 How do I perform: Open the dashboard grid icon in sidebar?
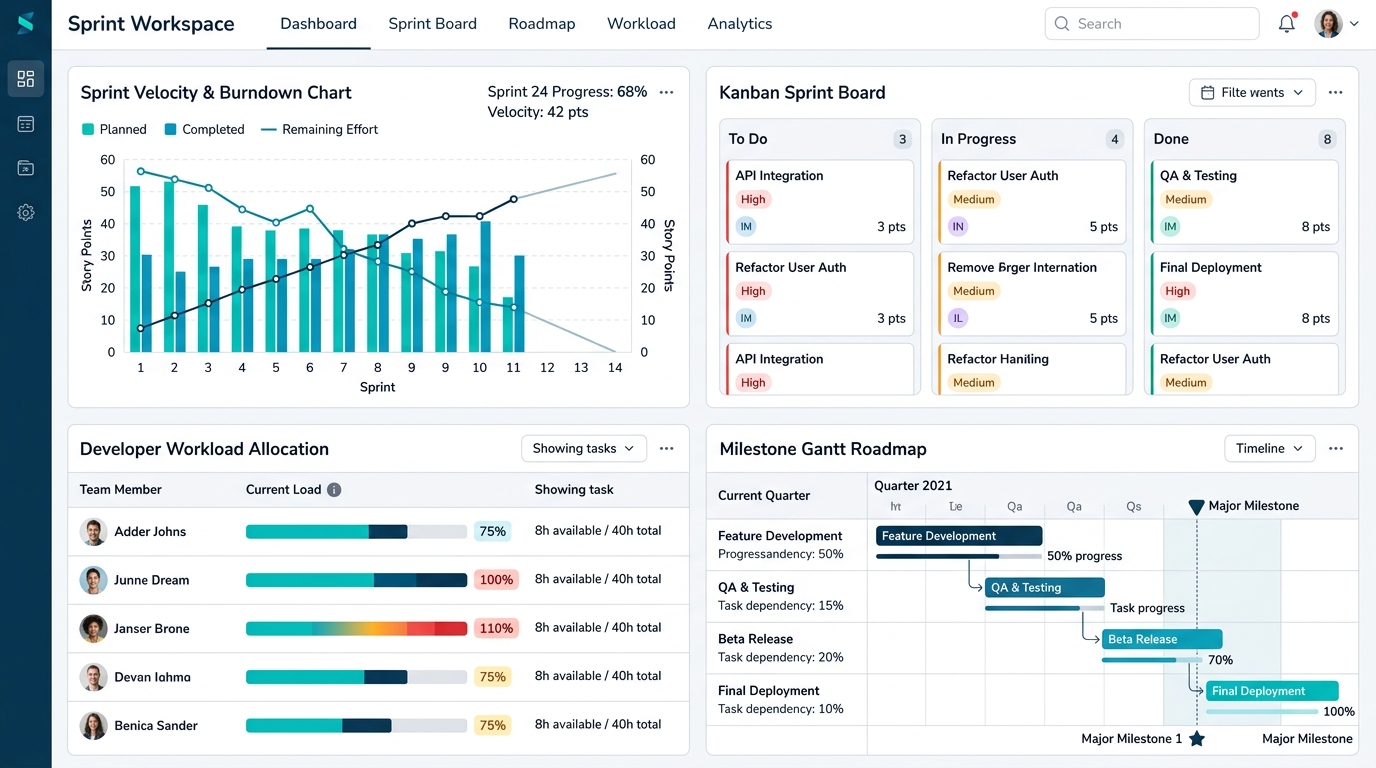coord(26,79)
